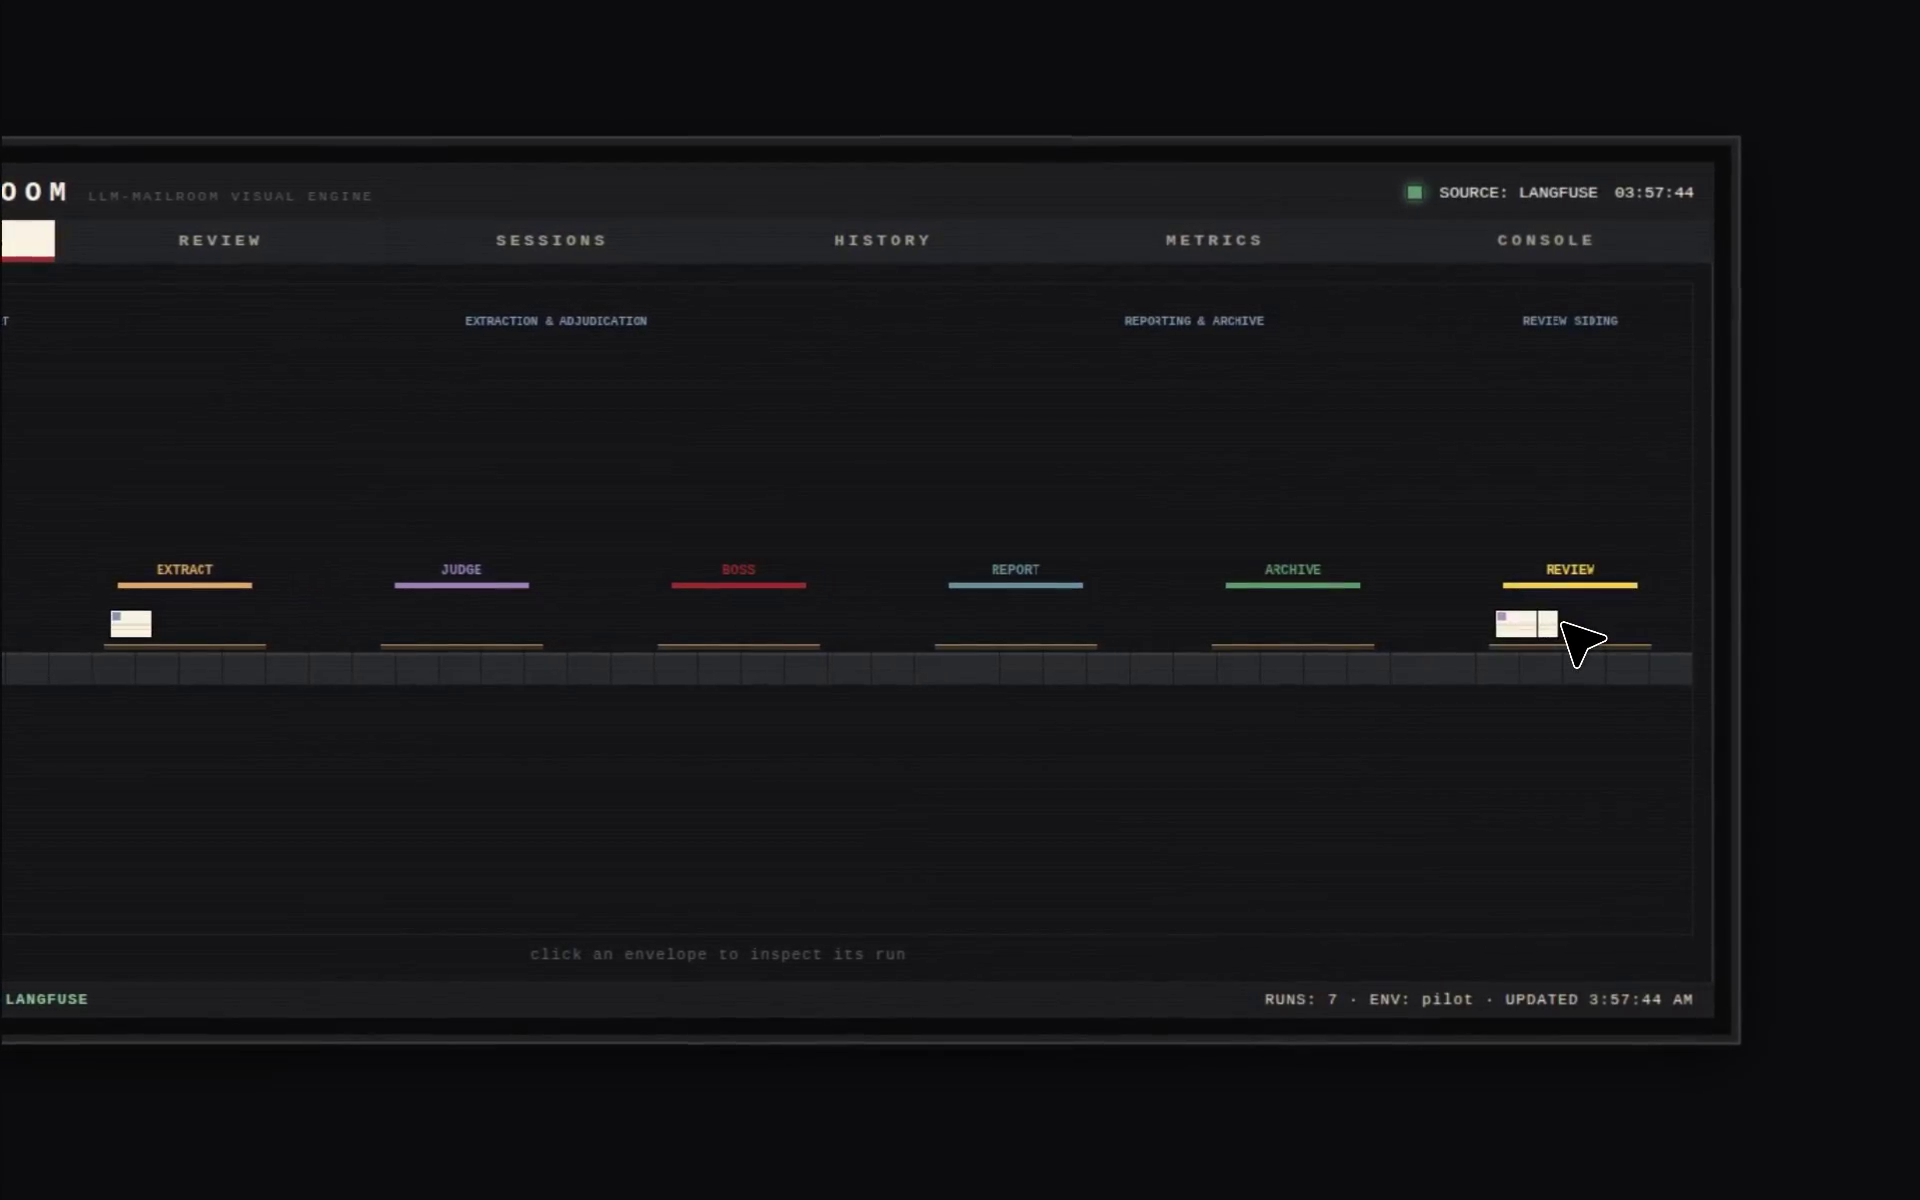
Task: Click the 03:57:44 clock in header
Action: click(x=1654, y=192)
